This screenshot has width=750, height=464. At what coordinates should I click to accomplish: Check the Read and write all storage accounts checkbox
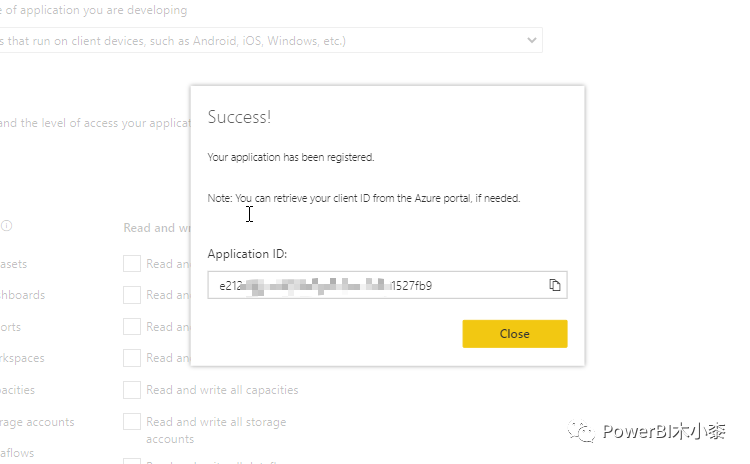[132, 422]
